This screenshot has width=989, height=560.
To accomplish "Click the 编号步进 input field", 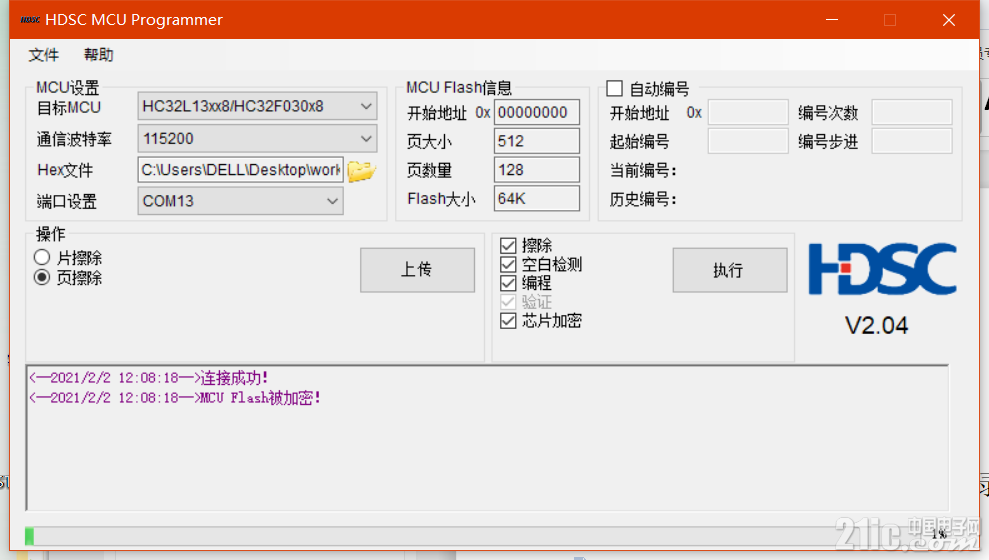I will [911, 141].
